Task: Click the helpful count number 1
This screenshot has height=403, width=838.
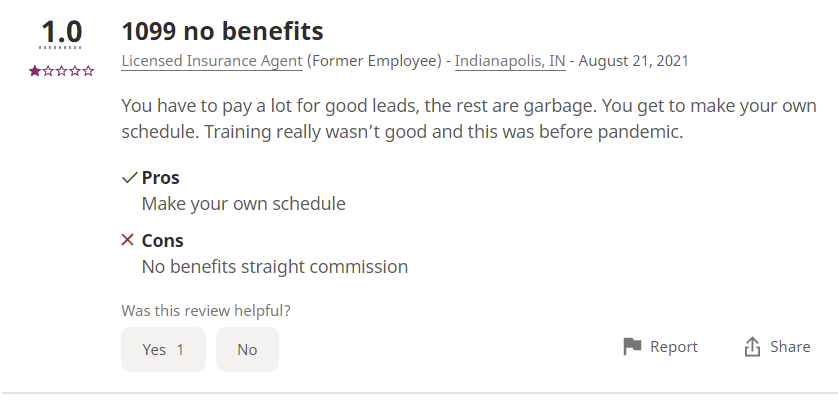Action: tap(181, 349)
